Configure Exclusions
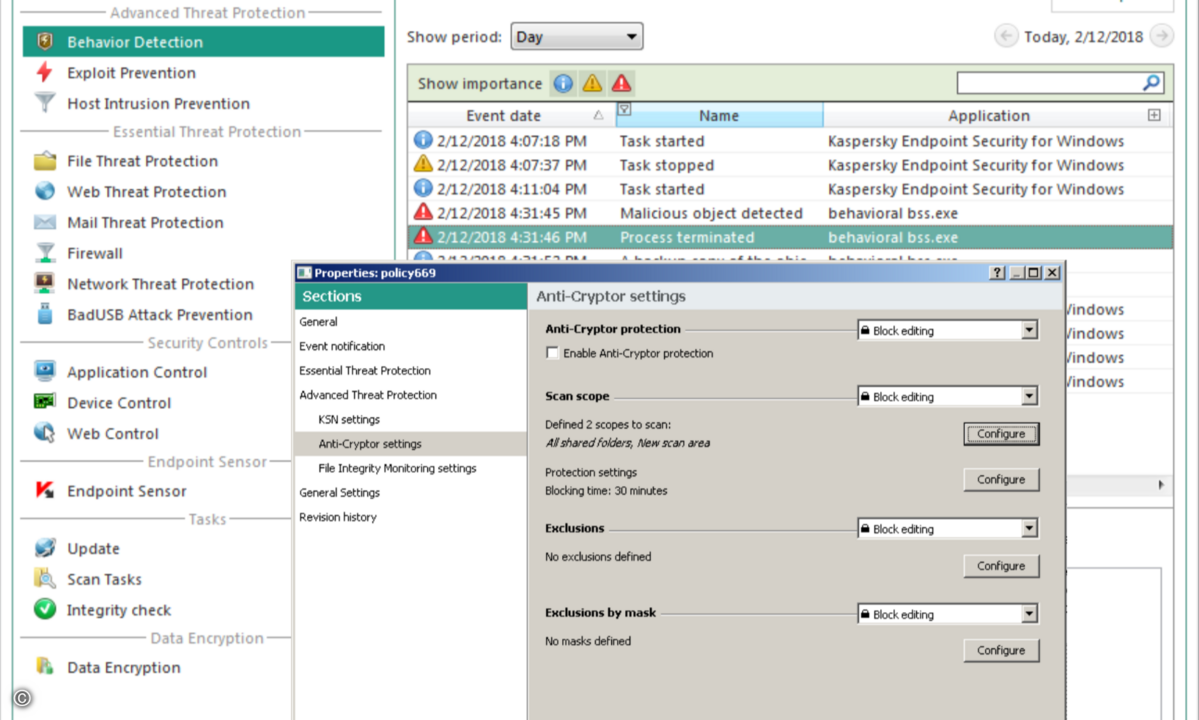The height and width of the screenshot is (720, 1199). pos(1001,566)
